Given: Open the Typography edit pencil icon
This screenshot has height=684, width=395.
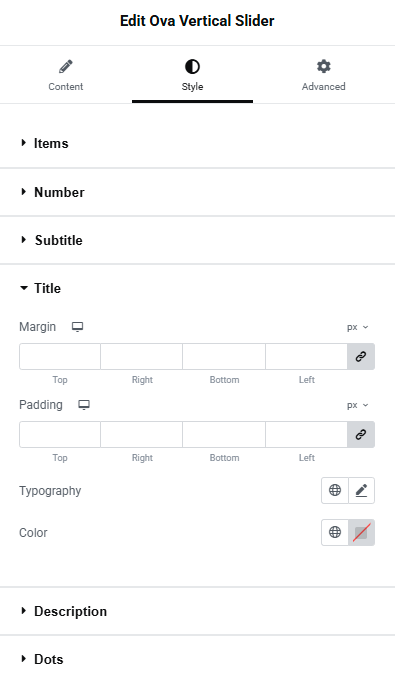Looking at the screenshot, I should pyautogui.click(x=361, y=490).
